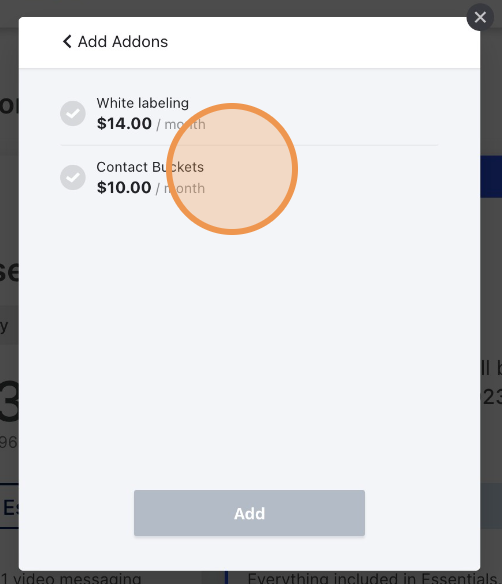This screenshot has height=584, width=502.
Task: Click the $14.00 price text
Action: coord(124,123)
